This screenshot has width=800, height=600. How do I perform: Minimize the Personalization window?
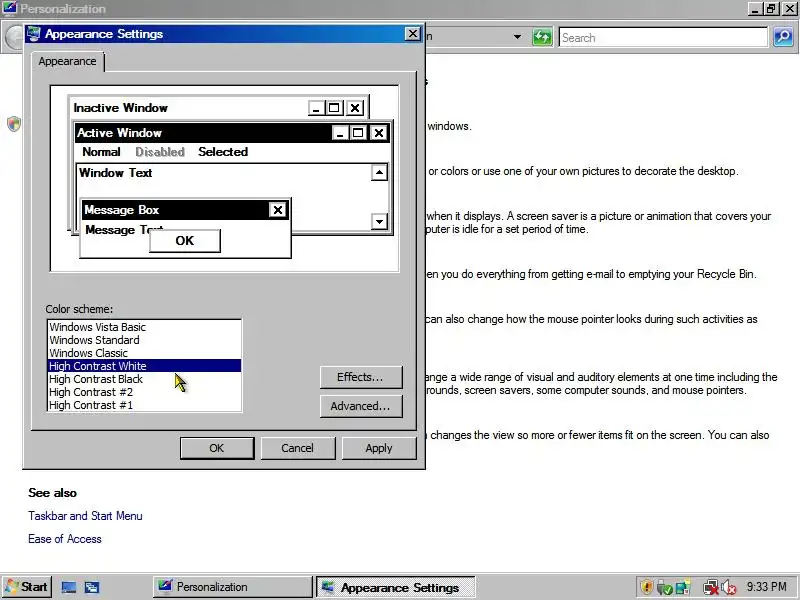coord(756,8)
